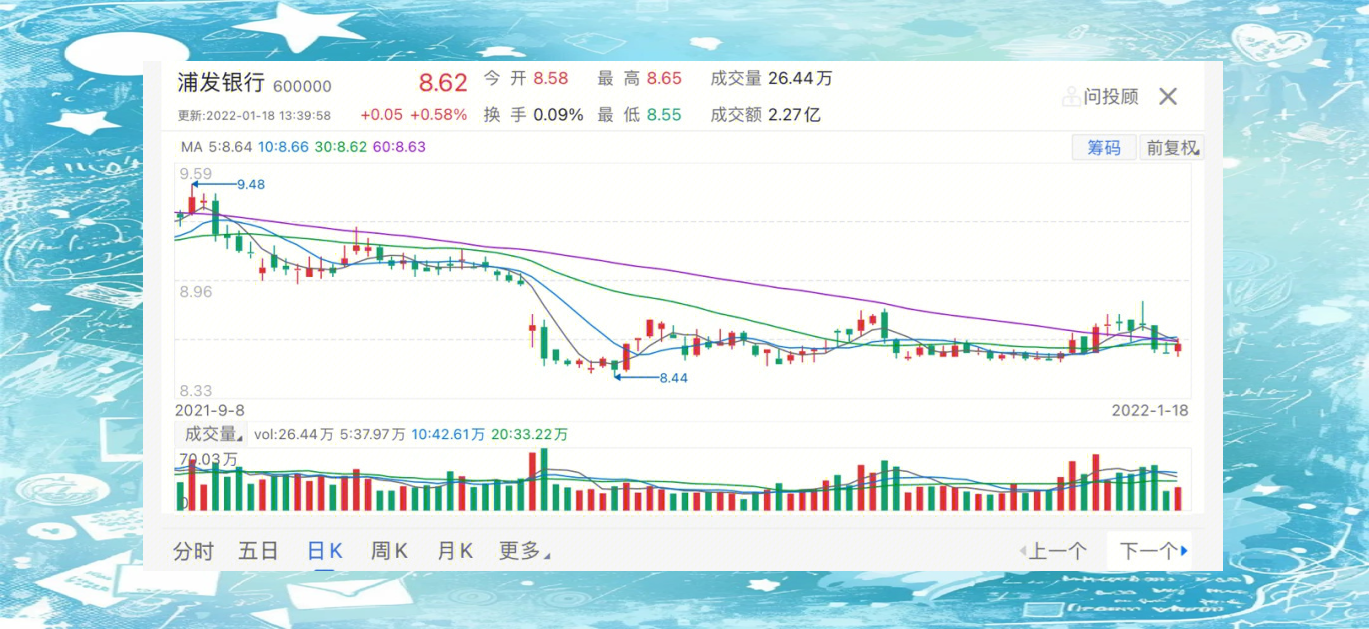The image size is (1369, 629).
Task: Click the 筹码 chip distribution button
Action: pos(1104,148)
